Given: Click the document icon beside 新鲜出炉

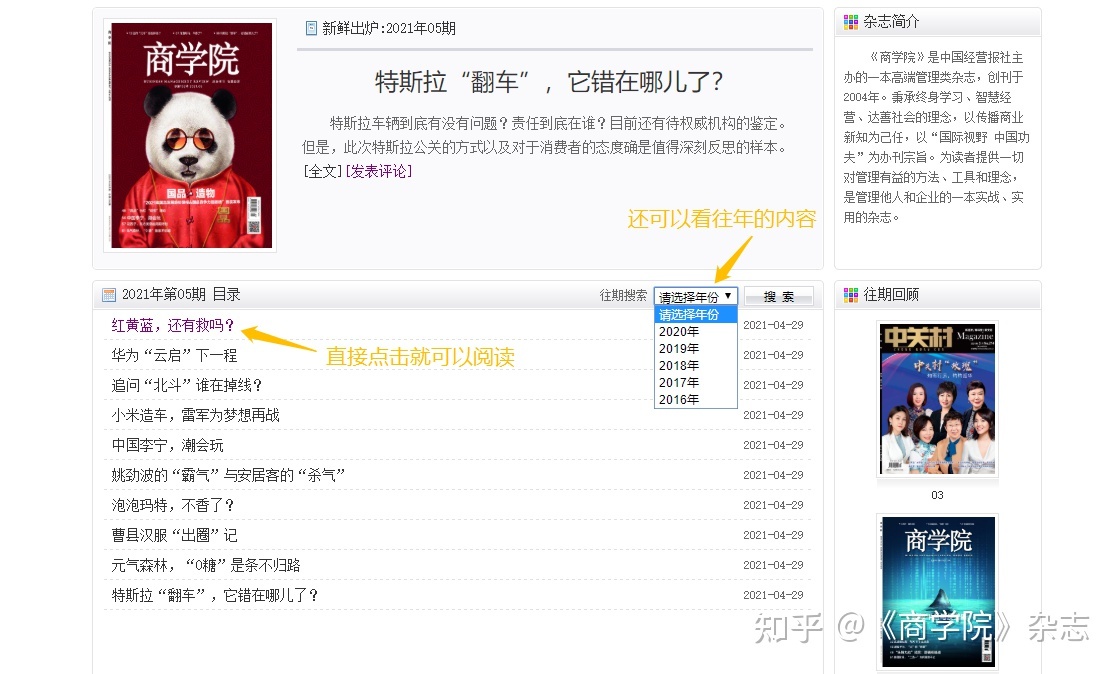Looking at the screenshot, I should tap(311, 28).
